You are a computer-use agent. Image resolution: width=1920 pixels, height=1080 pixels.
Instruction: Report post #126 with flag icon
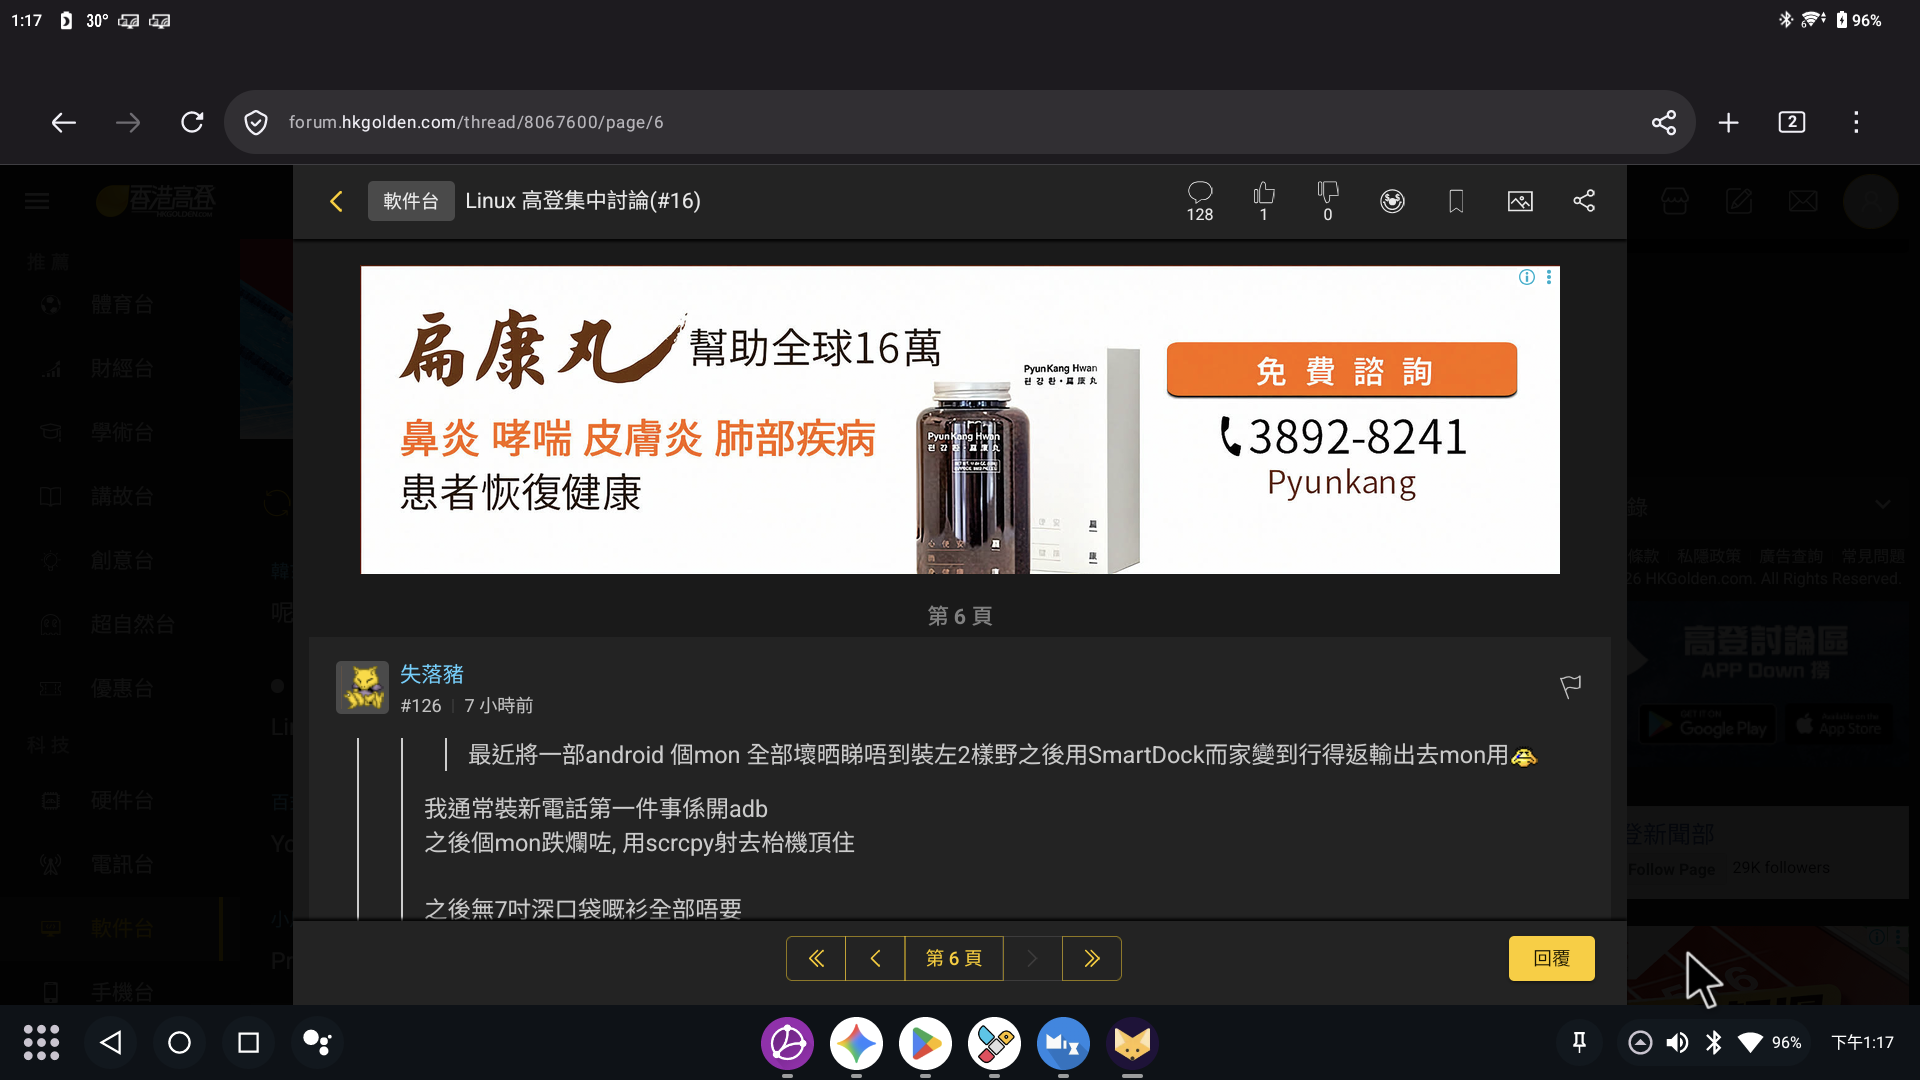point(1571,687)
